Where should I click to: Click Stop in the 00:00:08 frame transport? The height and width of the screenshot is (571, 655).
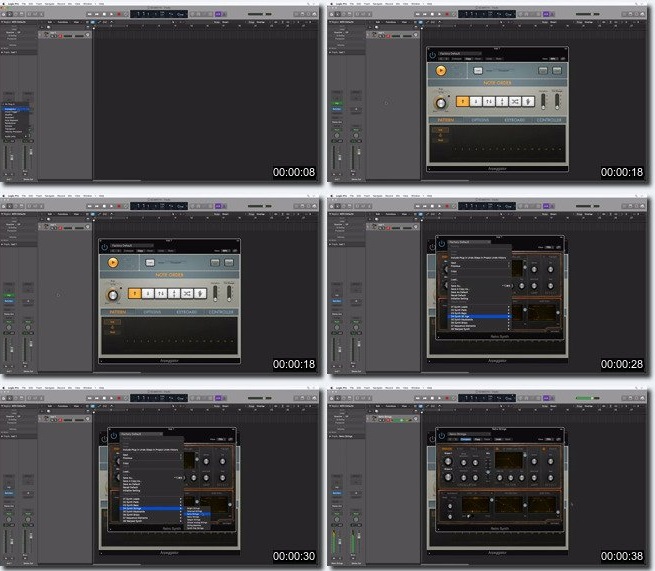pos(104,14)
